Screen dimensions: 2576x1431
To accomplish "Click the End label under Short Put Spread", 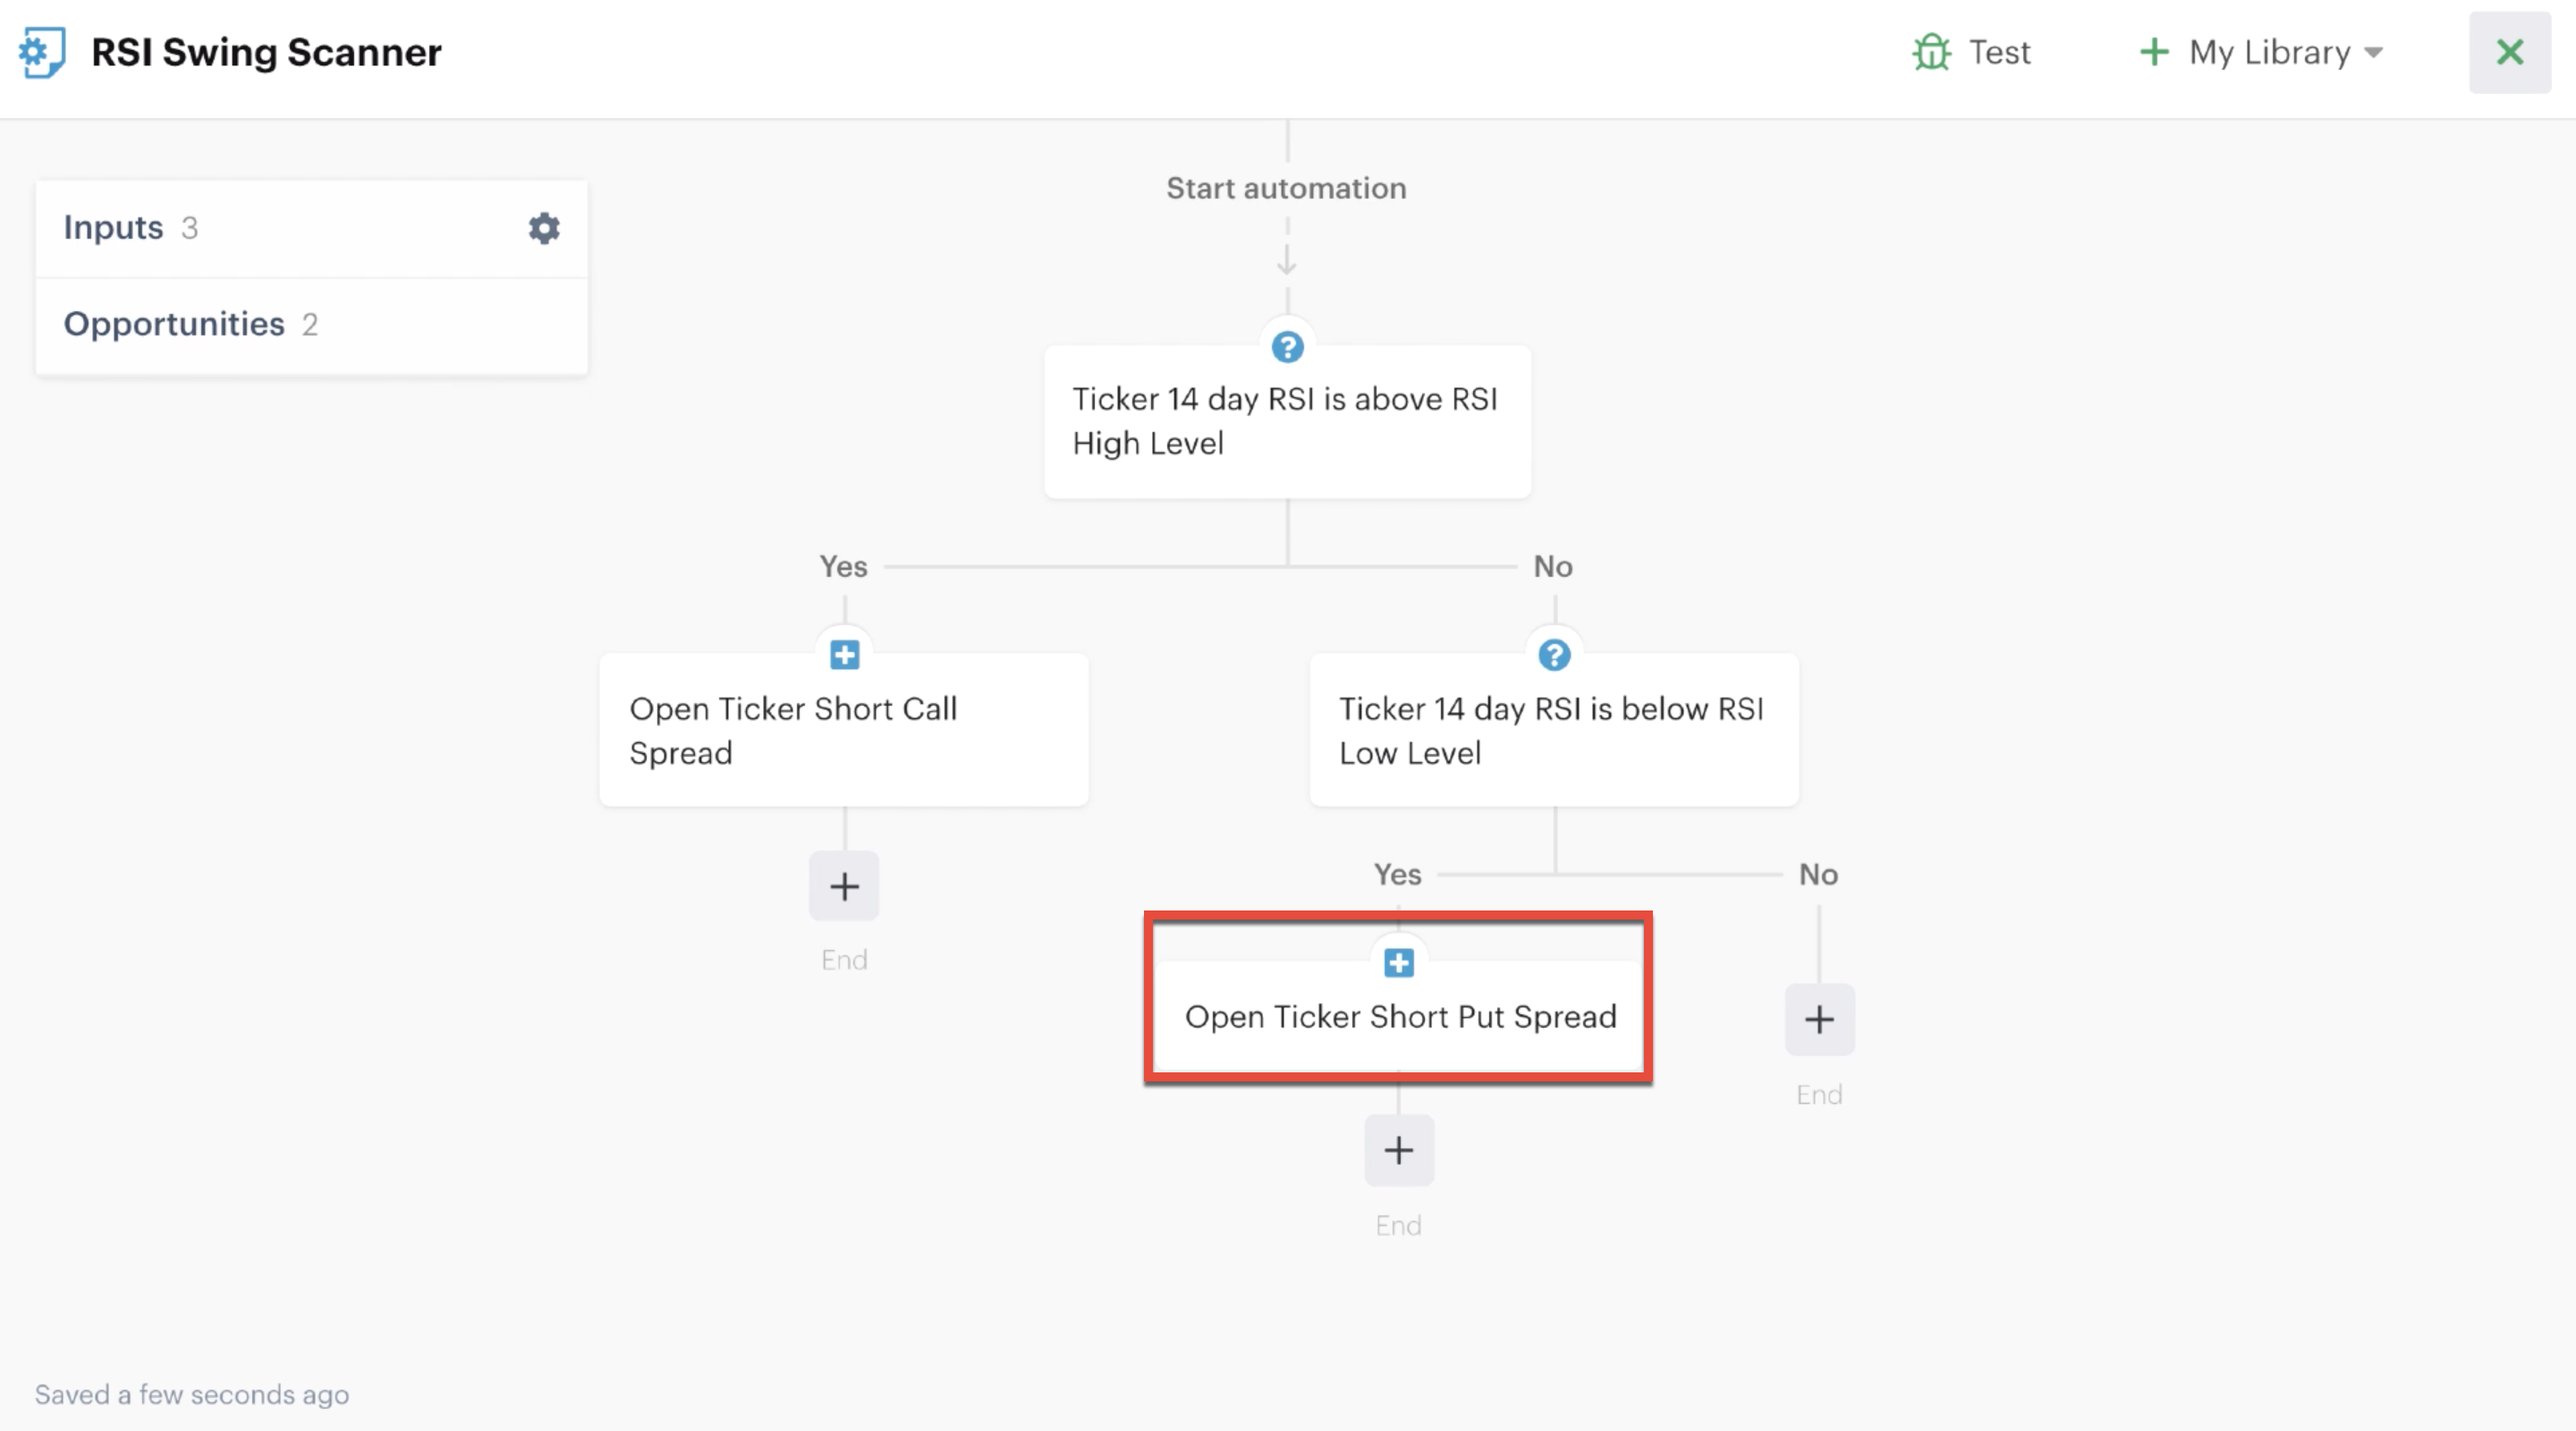I will click(x=1398, y=1226).
